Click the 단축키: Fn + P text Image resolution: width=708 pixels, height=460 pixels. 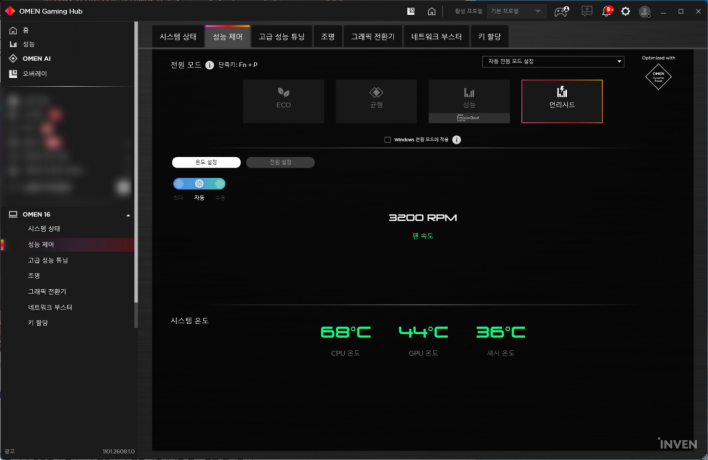point(238,65)
